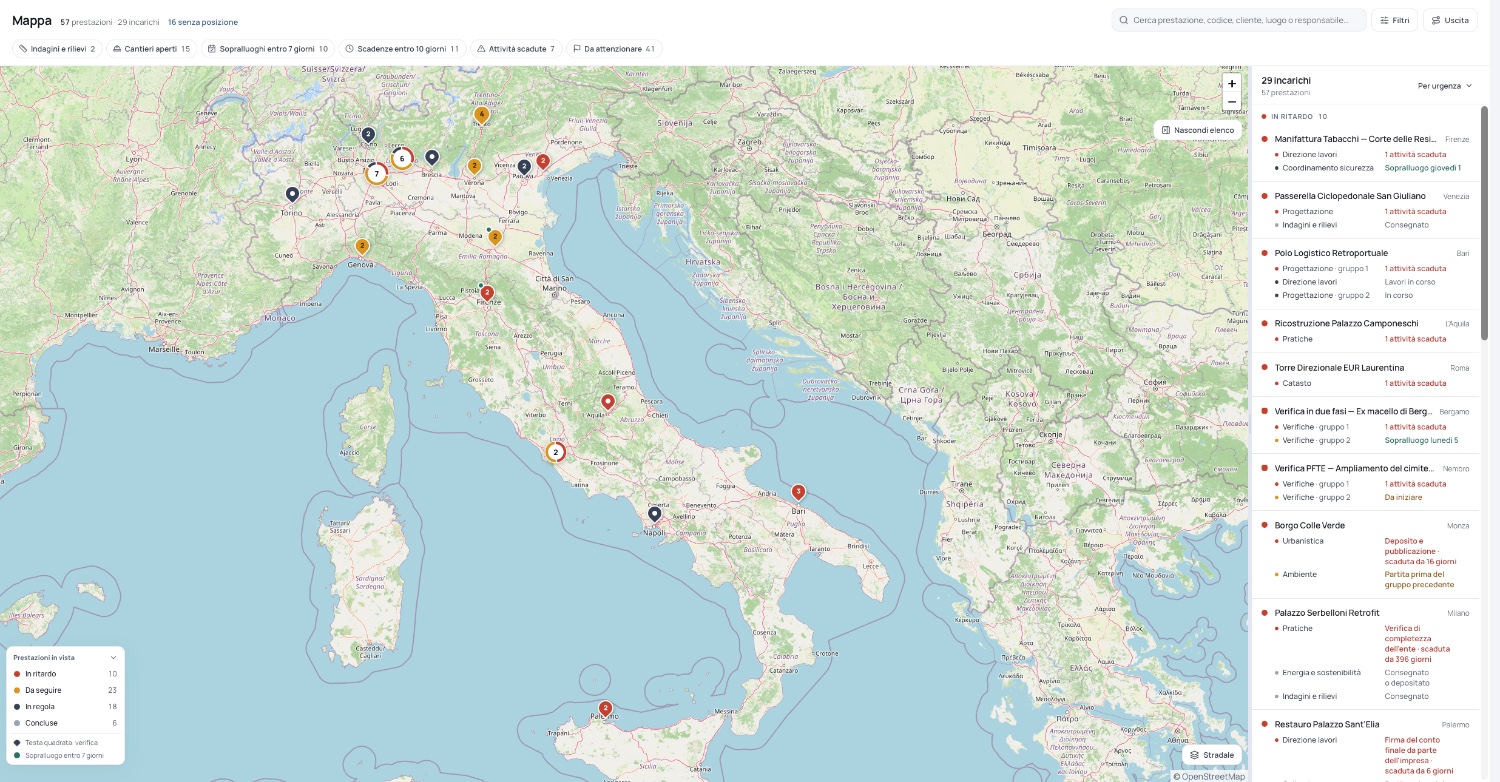
Task: Click the map marker at Torino
Action: point(292,194)
